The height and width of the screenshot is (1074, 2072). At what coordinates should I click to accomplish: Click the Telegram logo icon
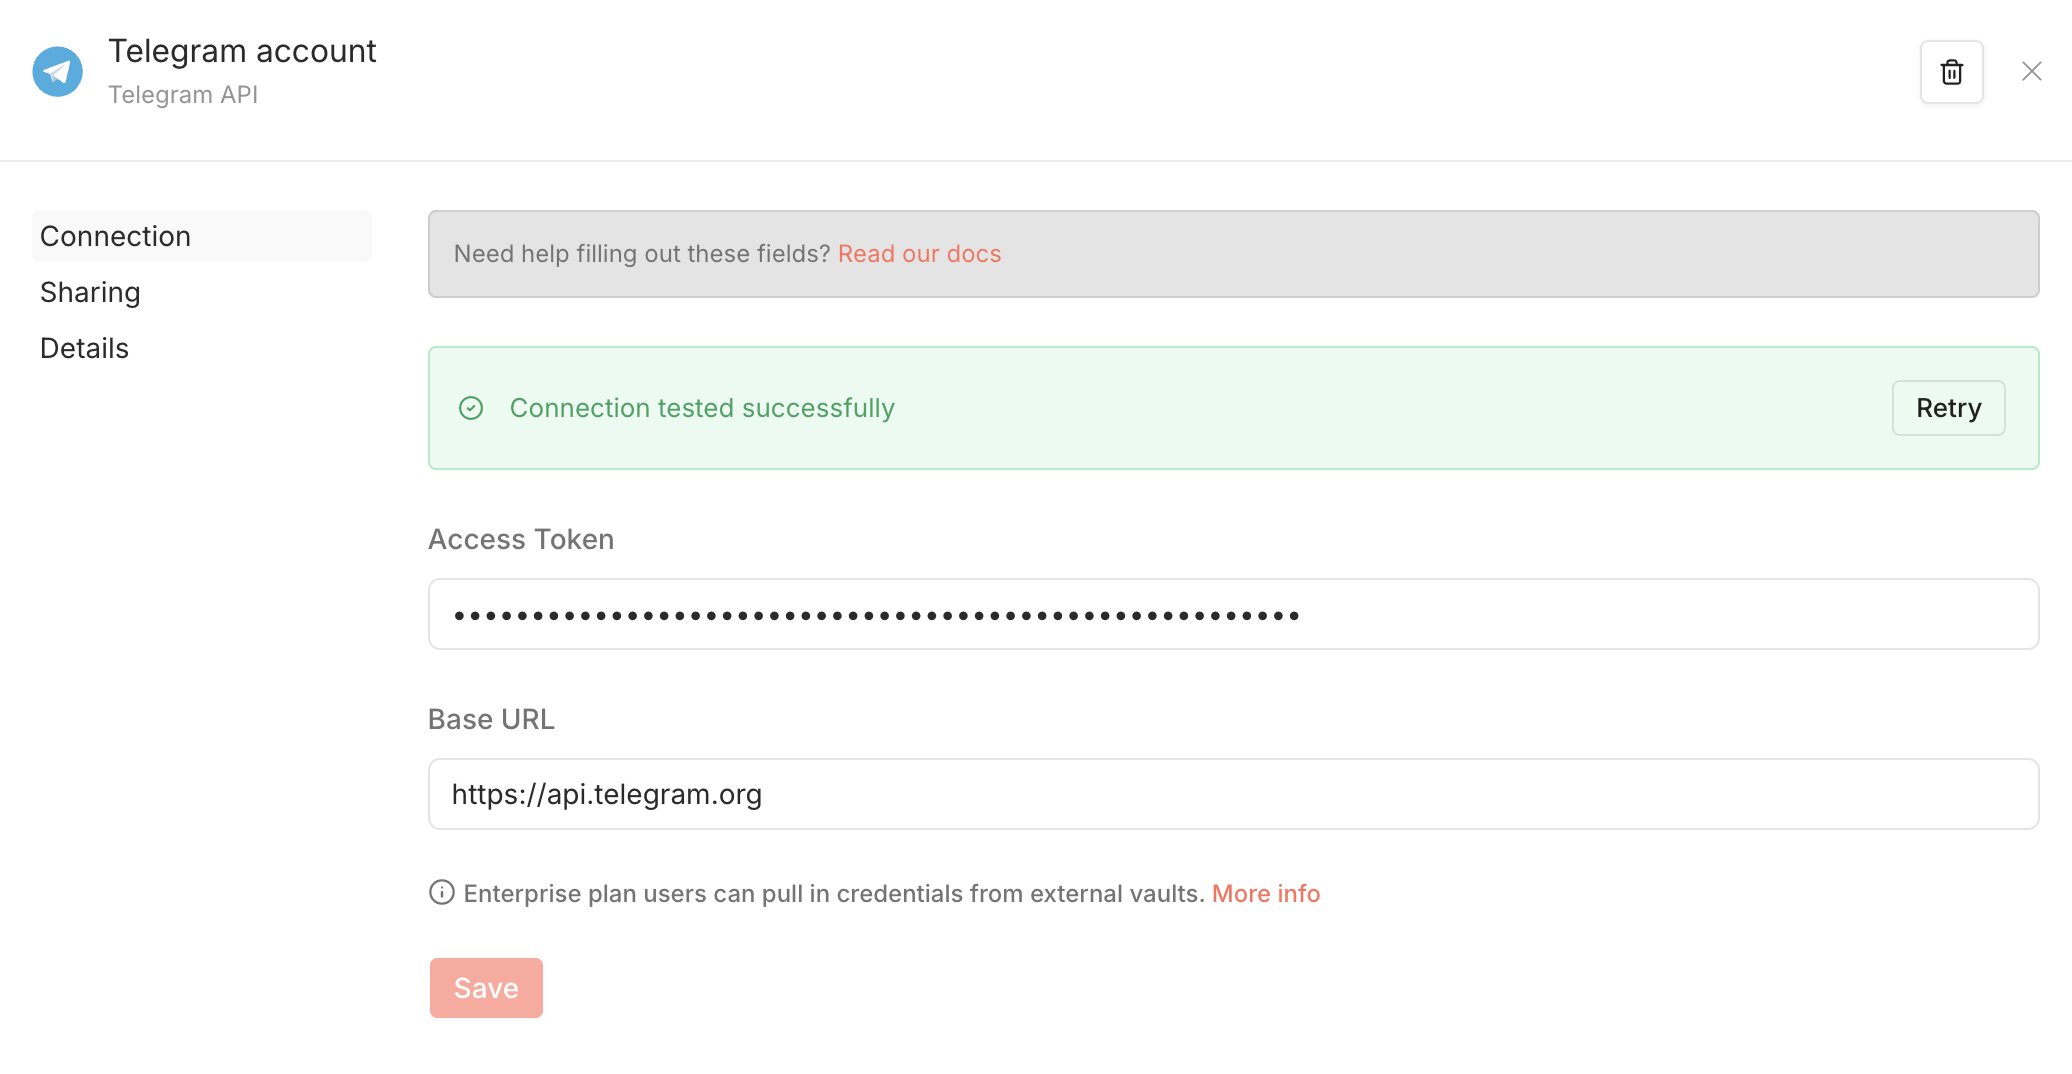tap(57, 72)
